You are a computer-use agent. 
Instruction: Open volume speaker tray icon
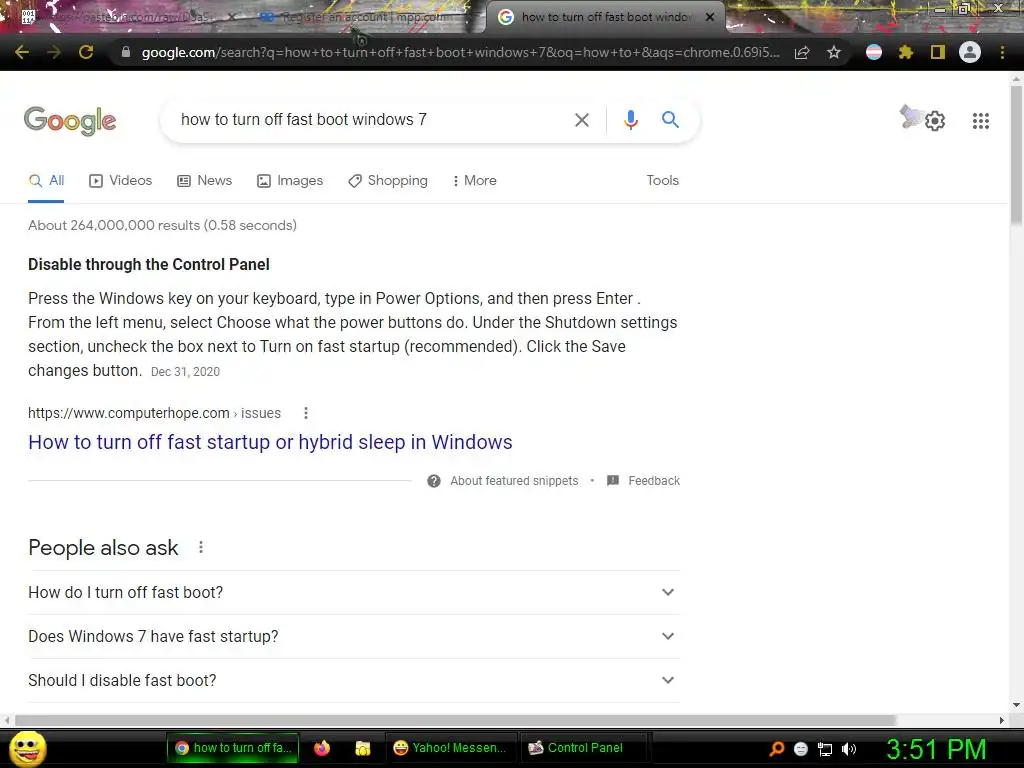tap(849, 749)
